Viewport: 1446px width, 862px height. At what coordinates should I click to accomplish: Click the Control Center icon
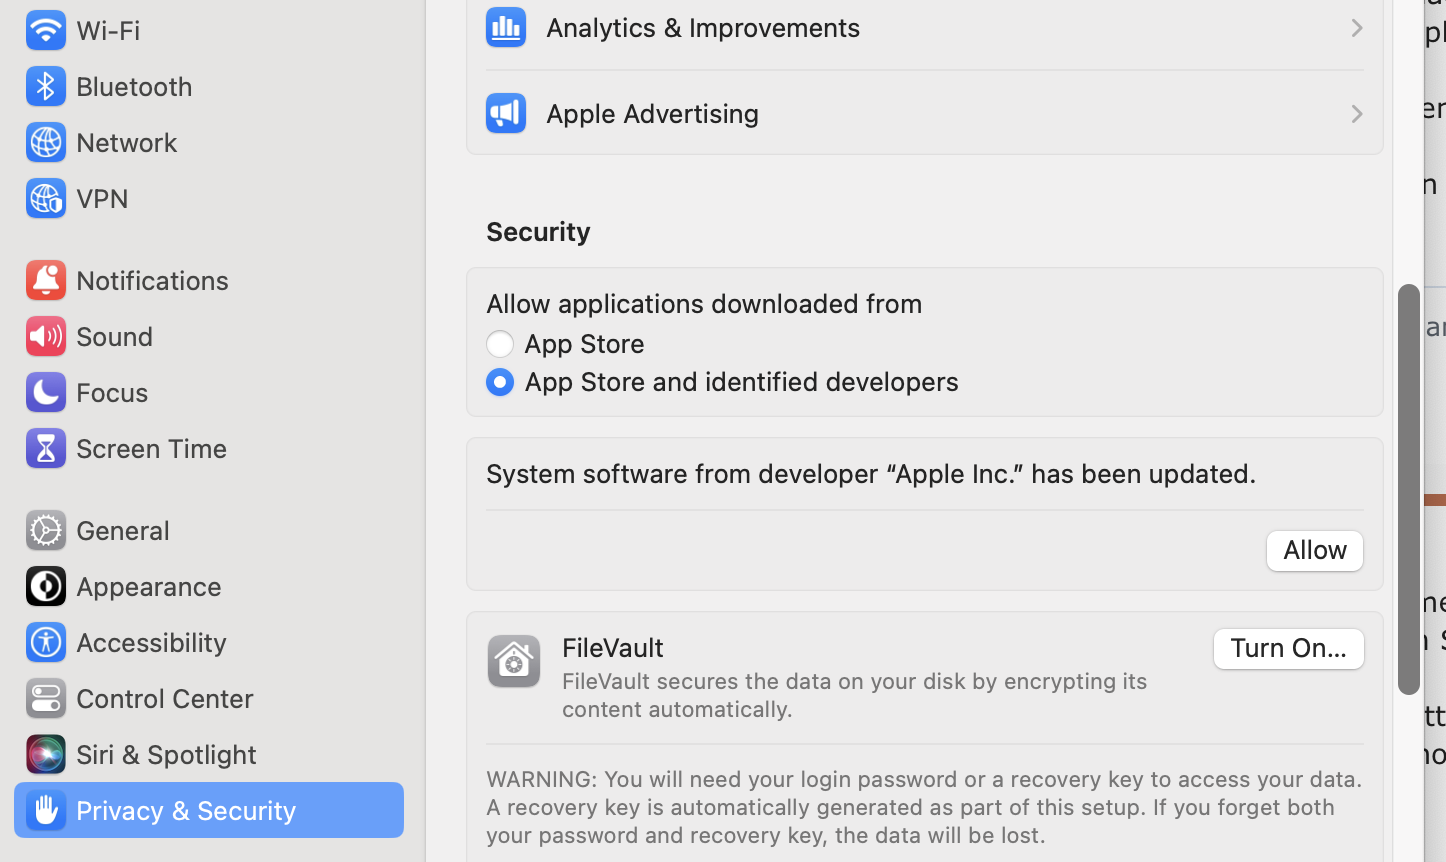pos(45,698)
